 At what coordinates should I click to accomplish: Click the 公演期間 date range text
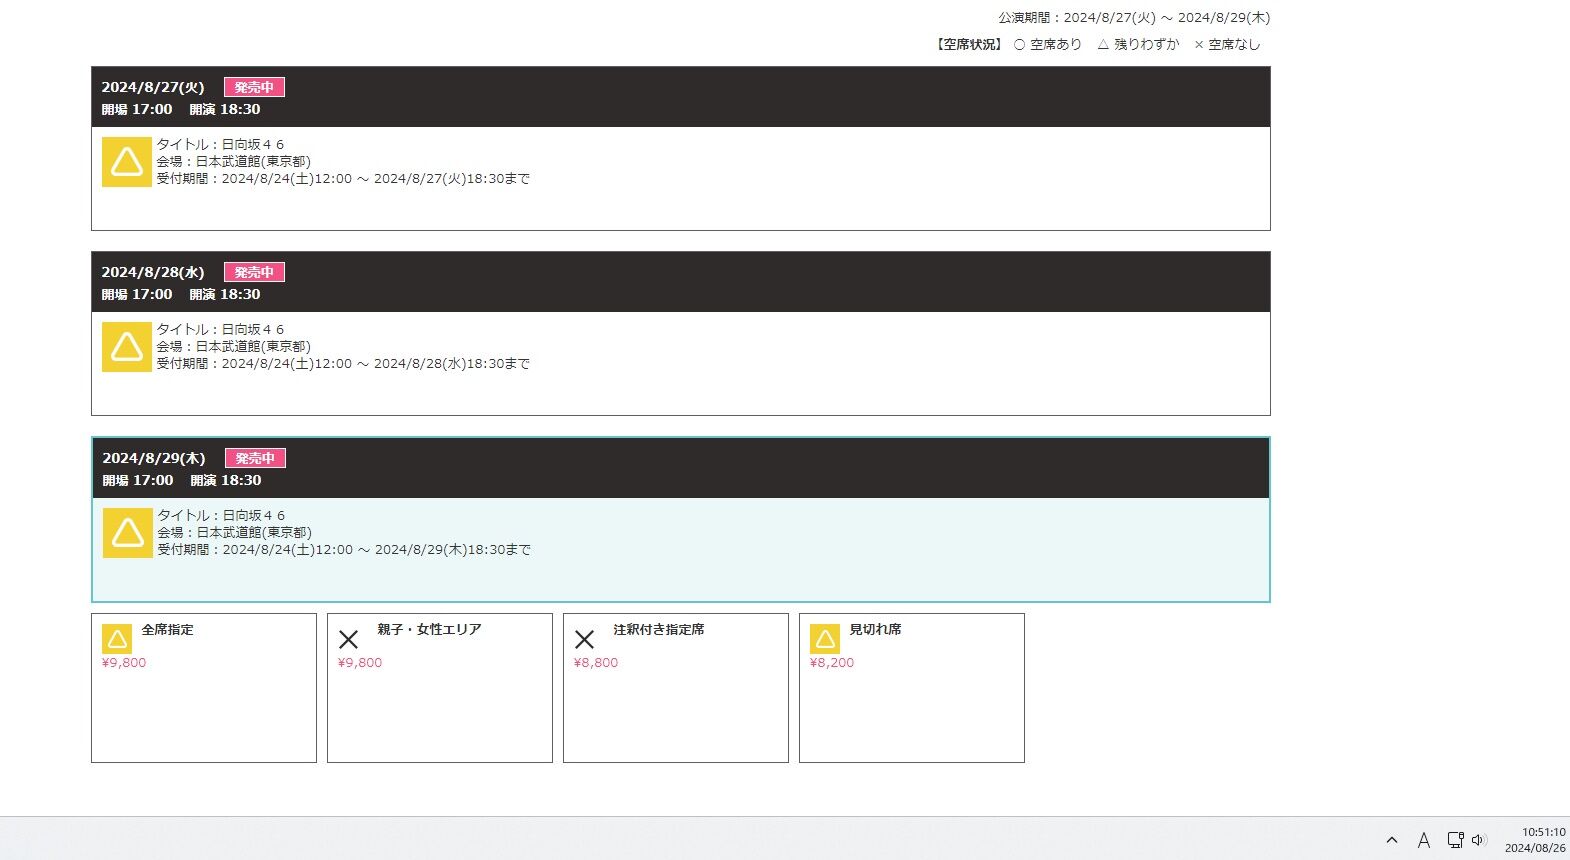coord(1134,18)
